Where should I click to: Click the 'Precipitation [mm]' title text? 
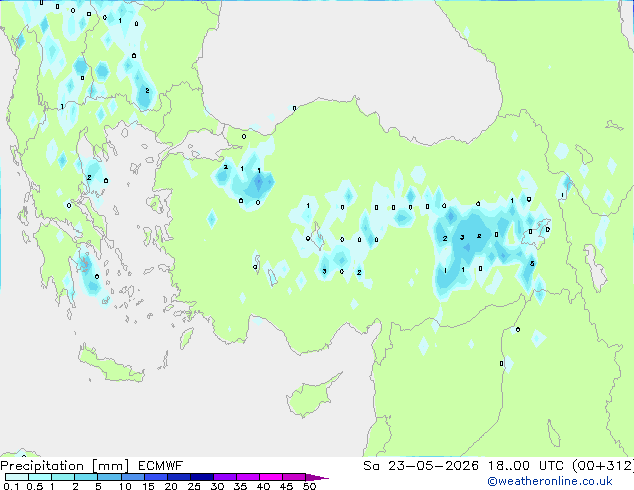click(64, 466)
